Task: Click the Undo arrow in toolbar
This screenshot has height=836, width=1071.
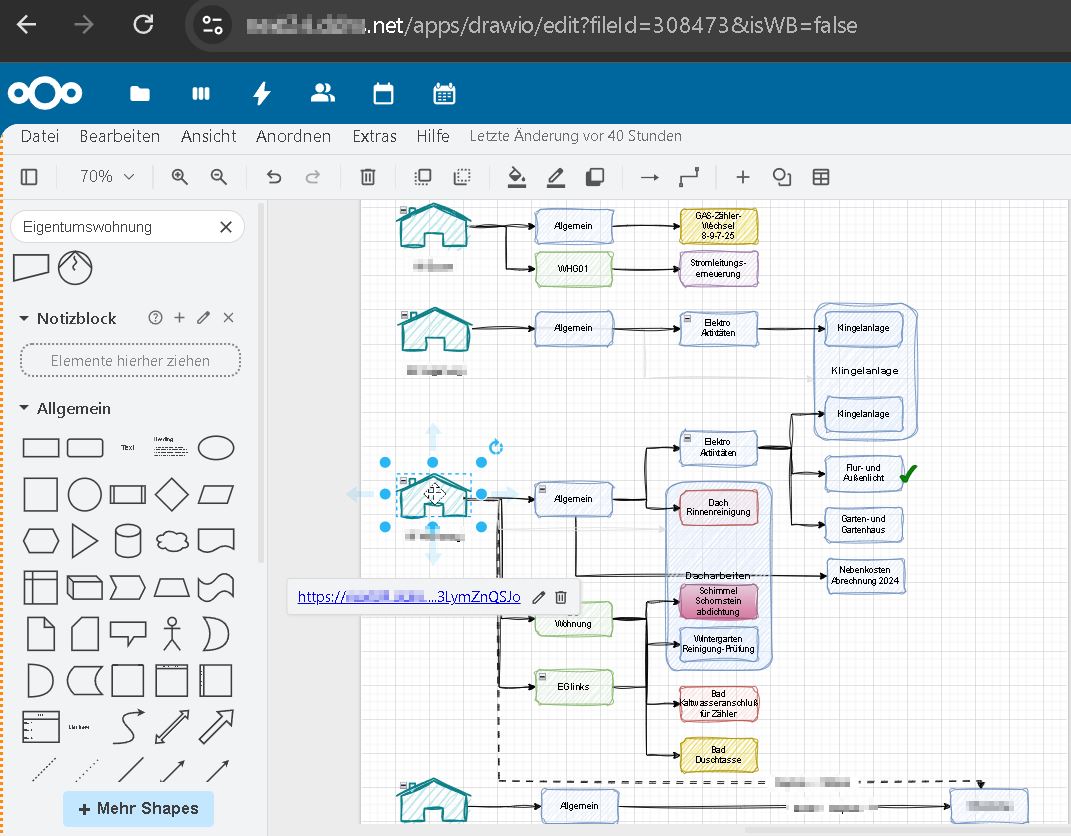Action: point(273,177)
